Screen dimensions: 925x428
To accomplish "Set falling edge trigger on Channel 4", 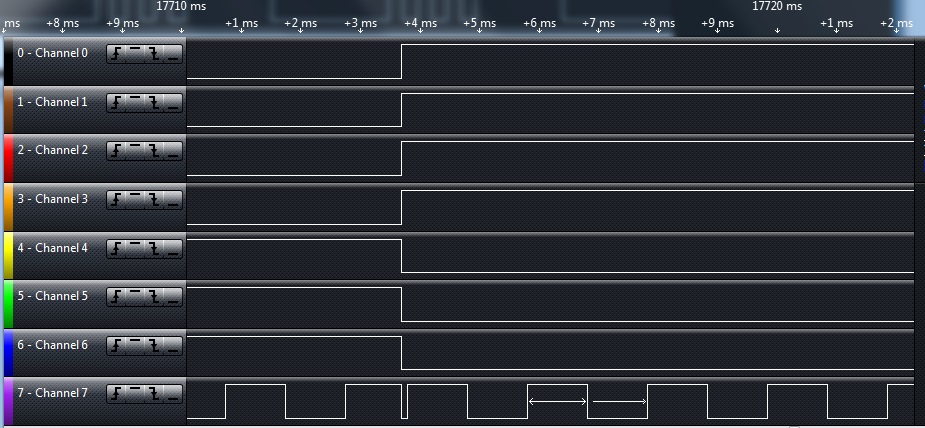I will pos(154,249).
